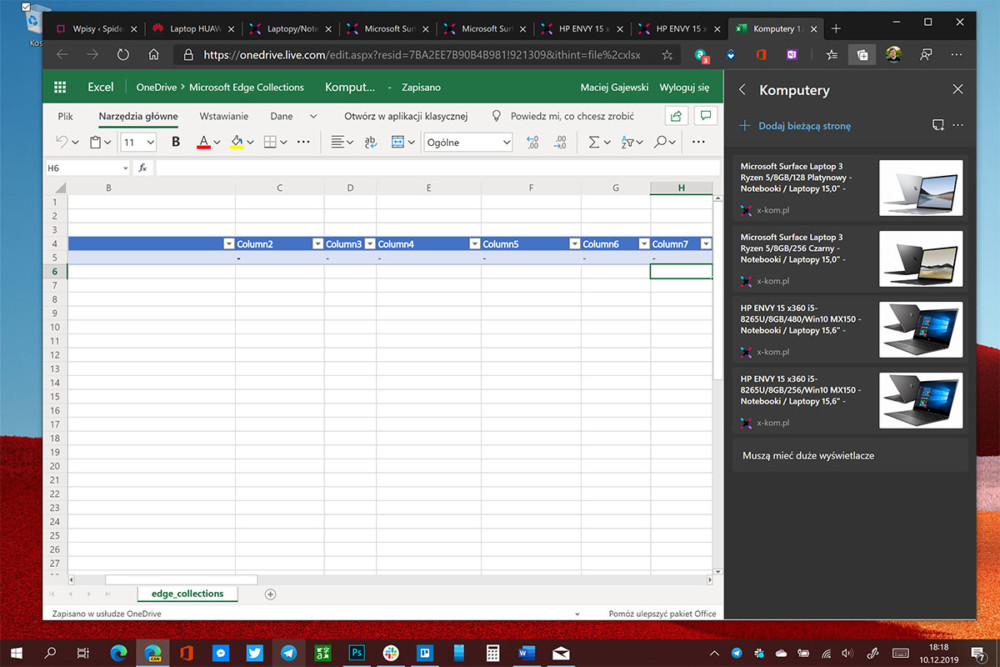The width and height of the screenshot is (1000, 667).
Task: Expand more ribbon tabs chevron after Dane
Action: 313,116
